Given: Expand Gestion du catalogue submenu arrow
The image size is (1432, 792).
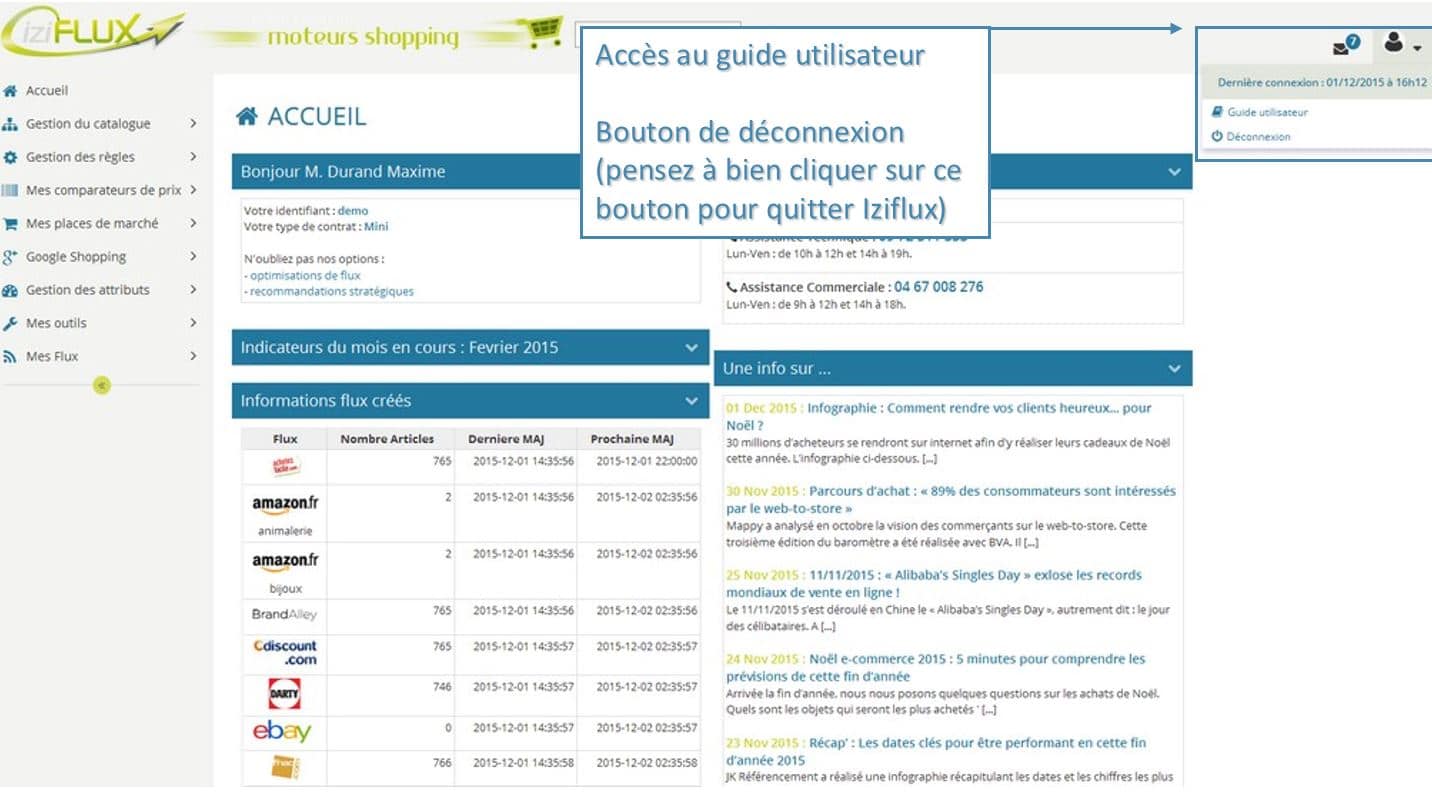Looking at the screenshot, I should point(193,124).
